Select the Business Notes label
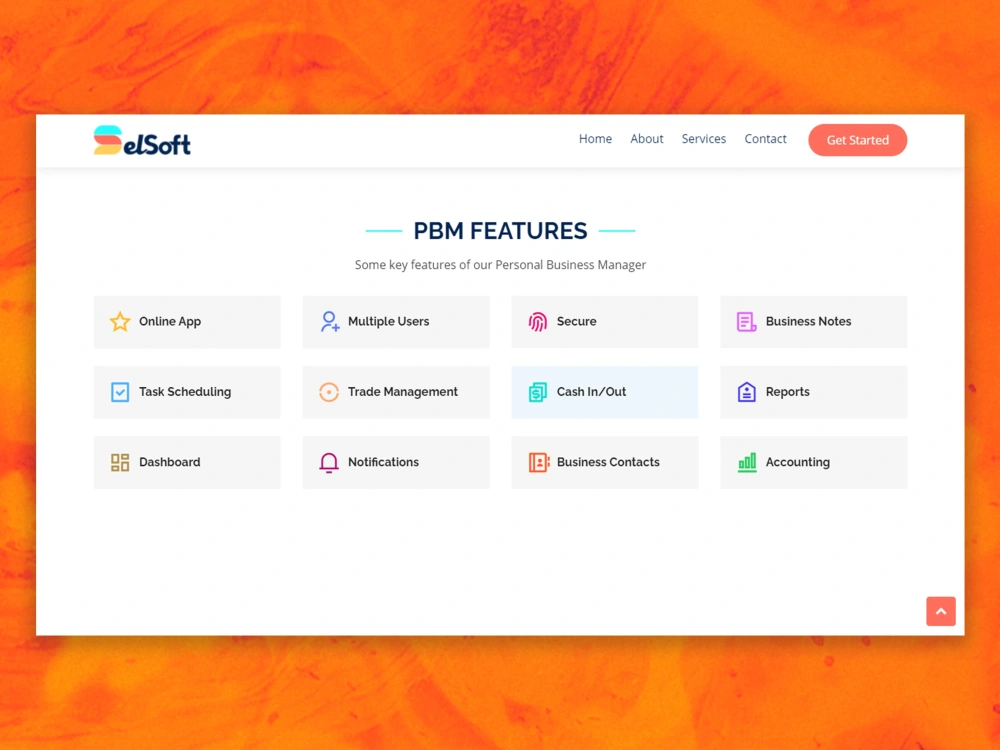 click(x=808, y=321)
